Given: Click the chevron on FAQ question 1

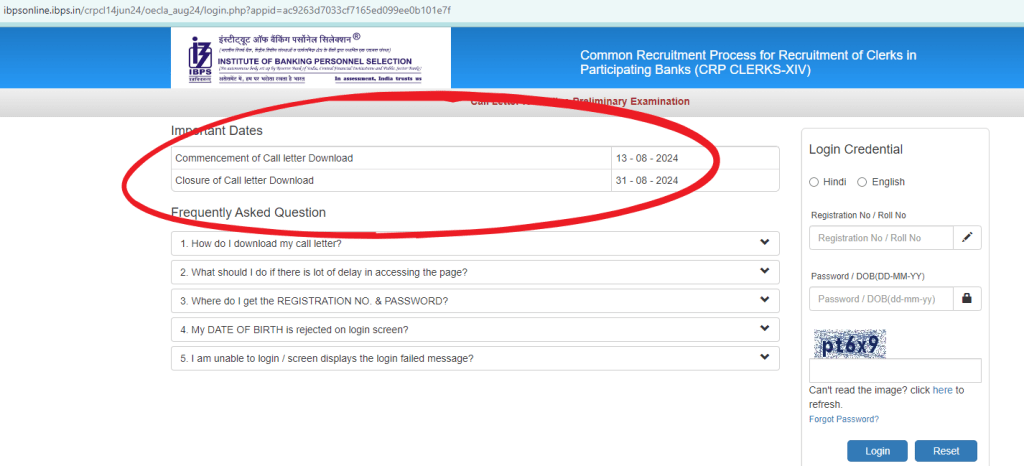Looking at the screenshot, I should click(765, 242).
